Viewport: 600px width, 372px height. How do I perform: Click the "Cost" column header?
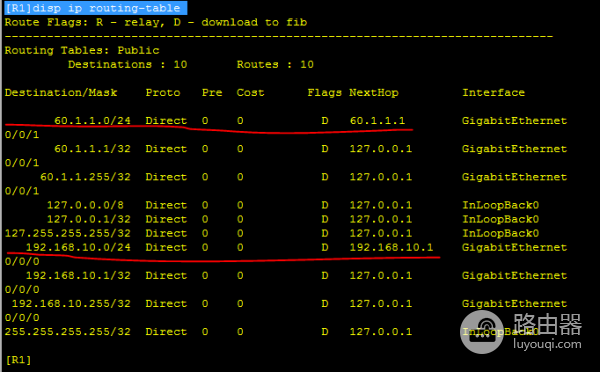pos(250,93)
